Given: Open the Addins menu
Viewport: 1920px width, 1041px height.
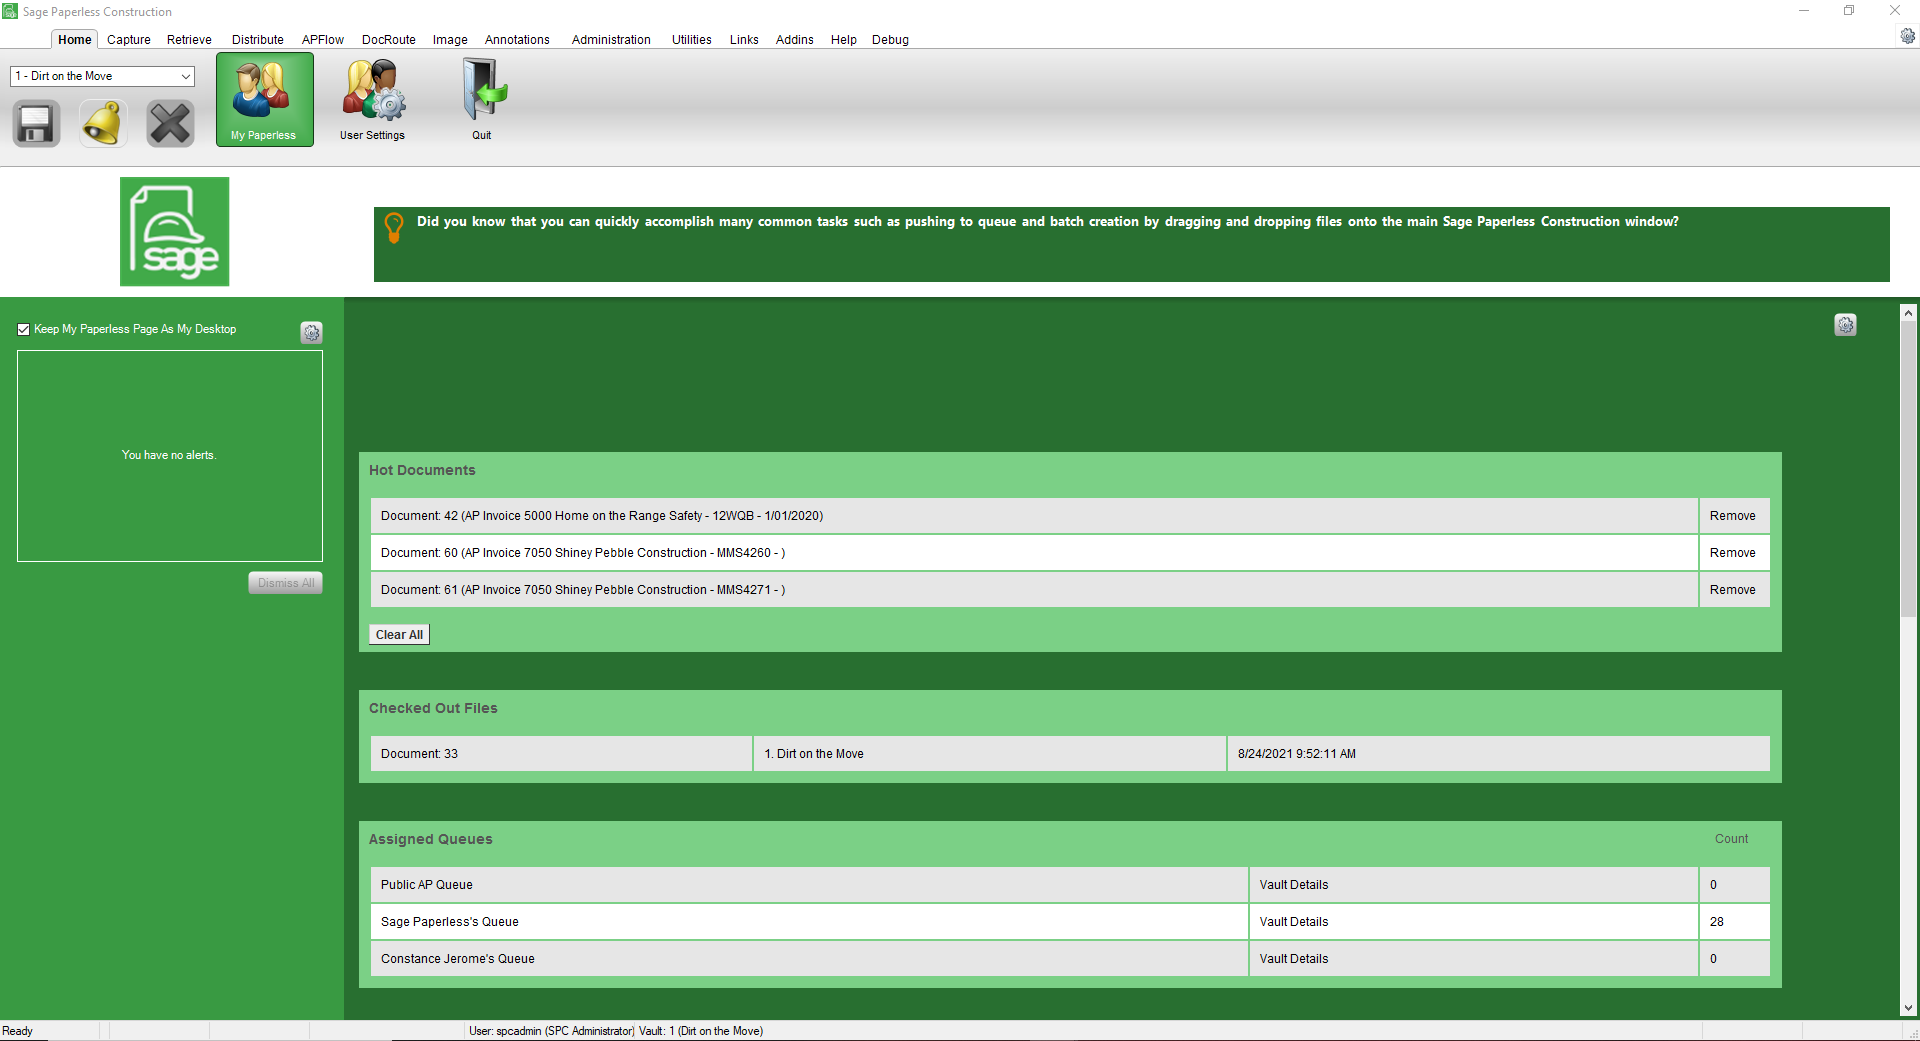Looking at the screenshot, I should click(795, 40).
